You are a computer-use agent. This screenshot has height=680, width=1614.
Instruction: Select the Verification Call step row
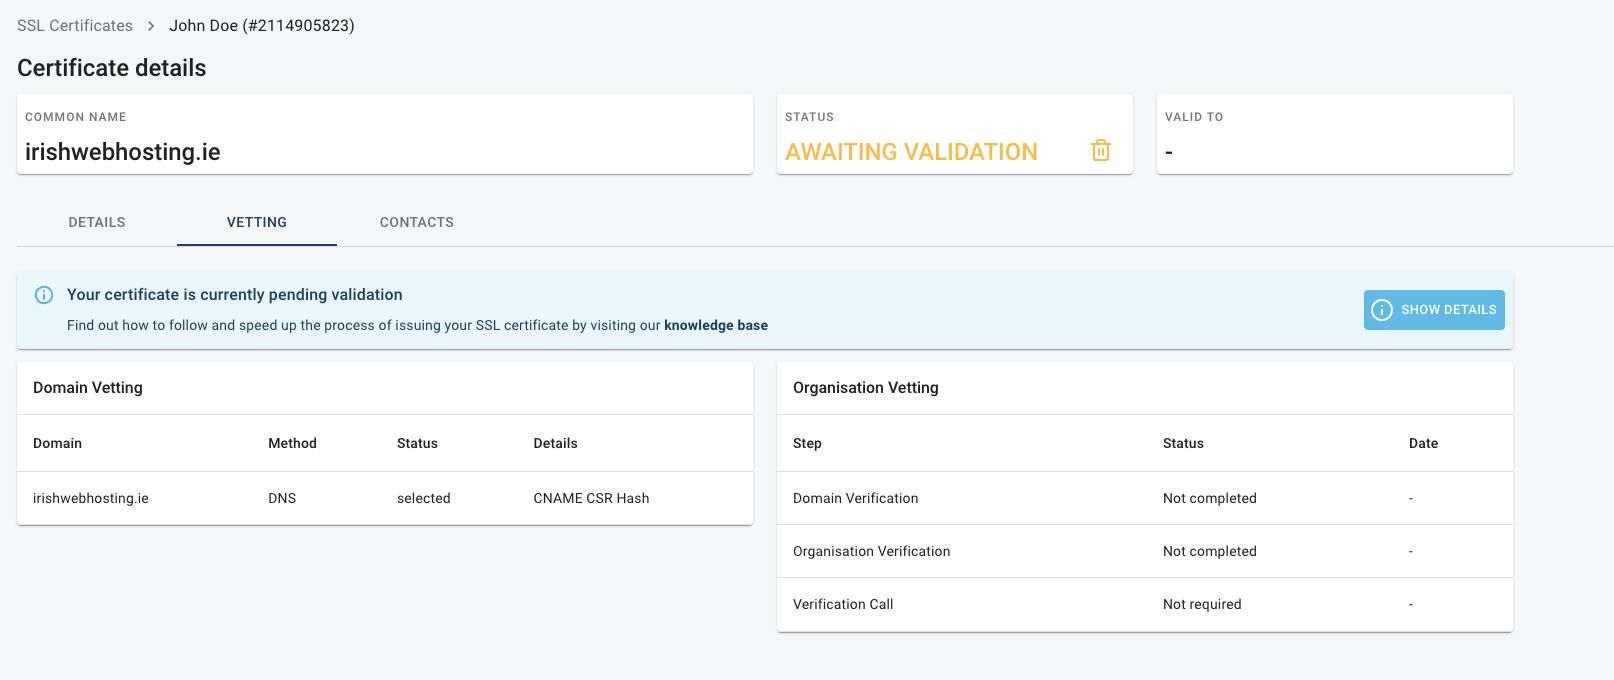(843, 604)
